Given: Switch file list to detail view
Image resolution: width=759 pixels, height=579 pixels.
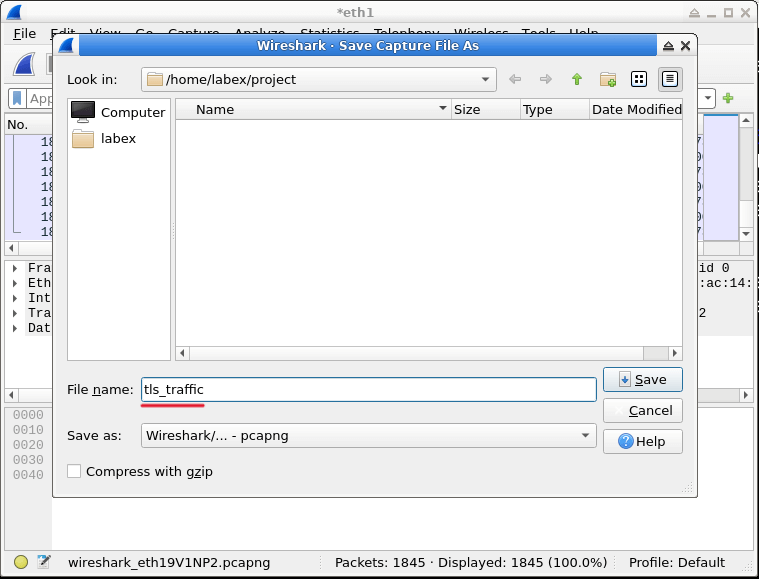Looking at the screenshot, I should click(670, 79).
